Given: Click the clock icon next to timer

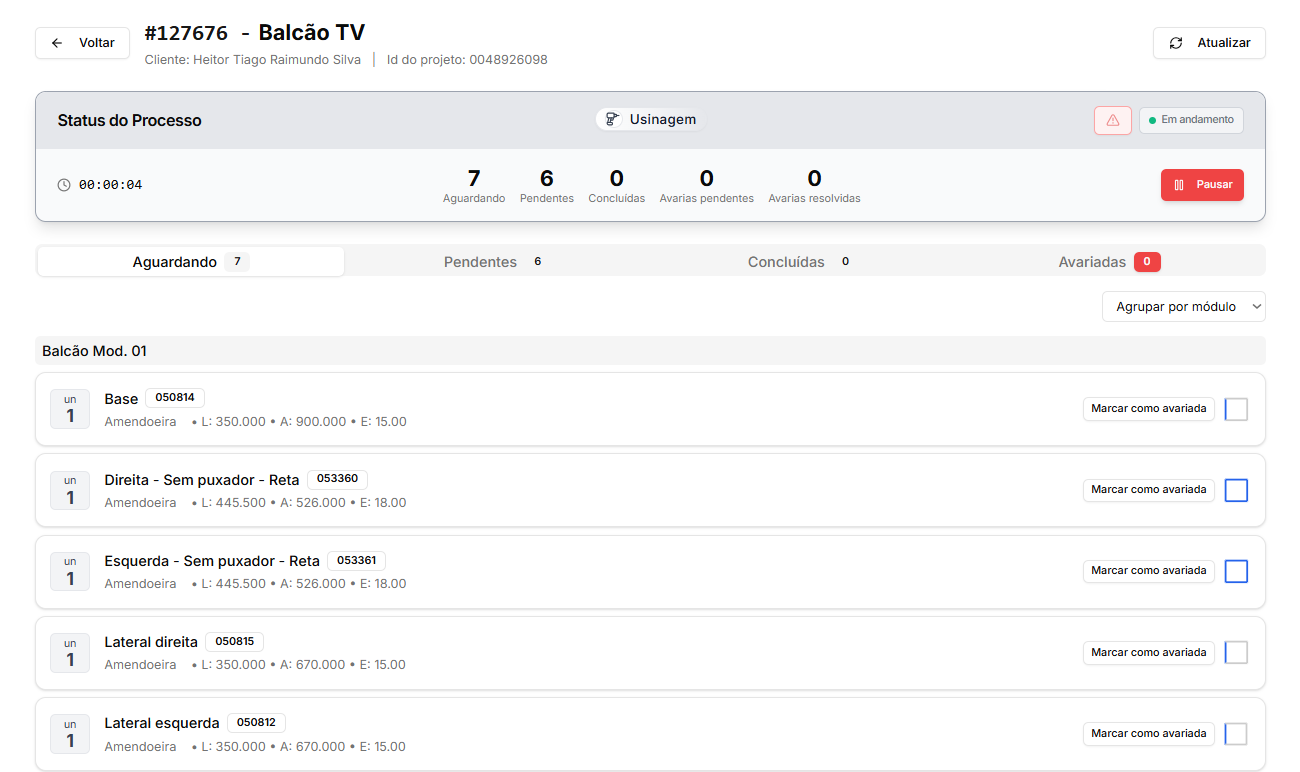Looking at the screenshot, I should 64,185.
